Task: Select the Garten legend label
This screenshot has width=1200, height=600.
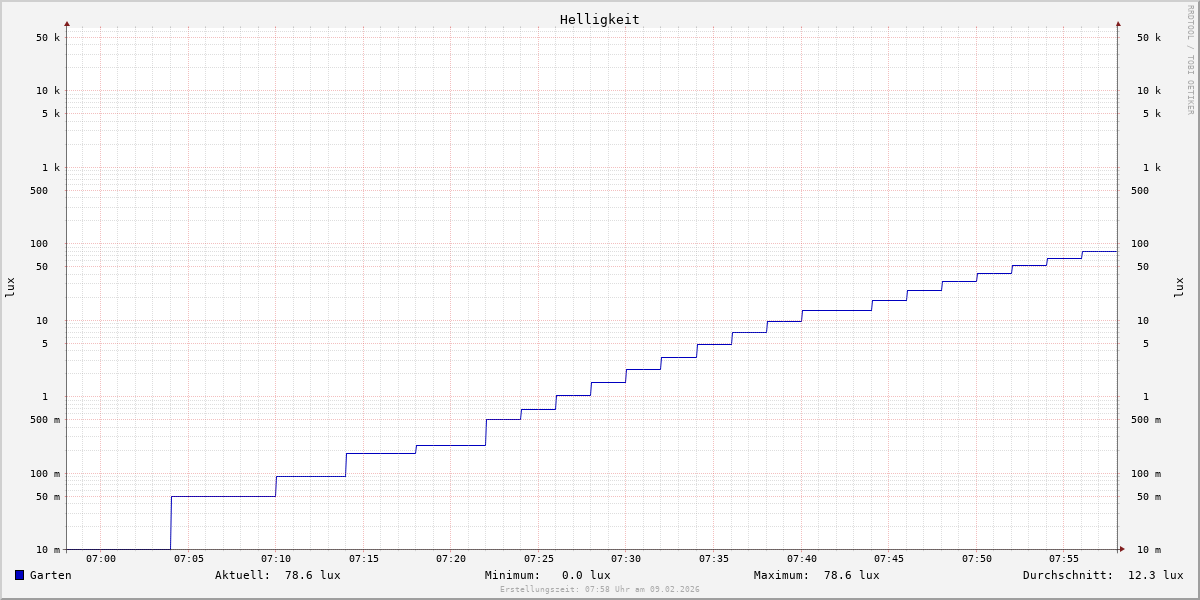Action: [50, 575]
